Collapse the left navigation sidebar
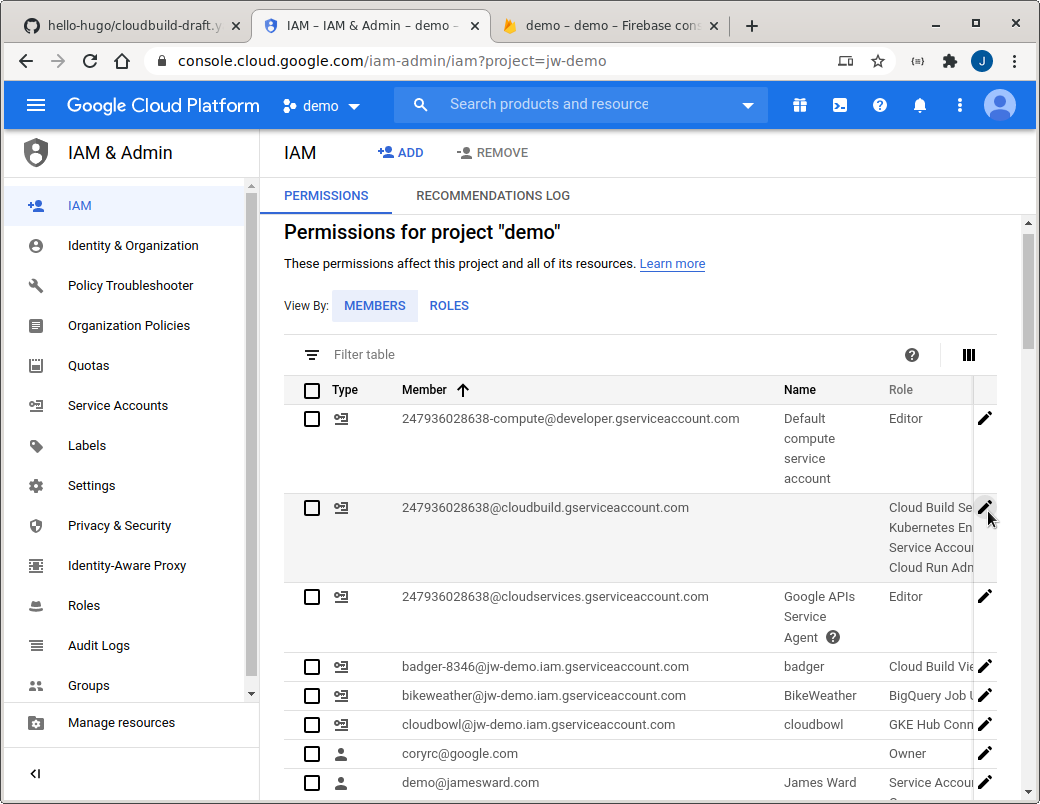The width and height of the screenshot is (1040, 804). [36, 773]
